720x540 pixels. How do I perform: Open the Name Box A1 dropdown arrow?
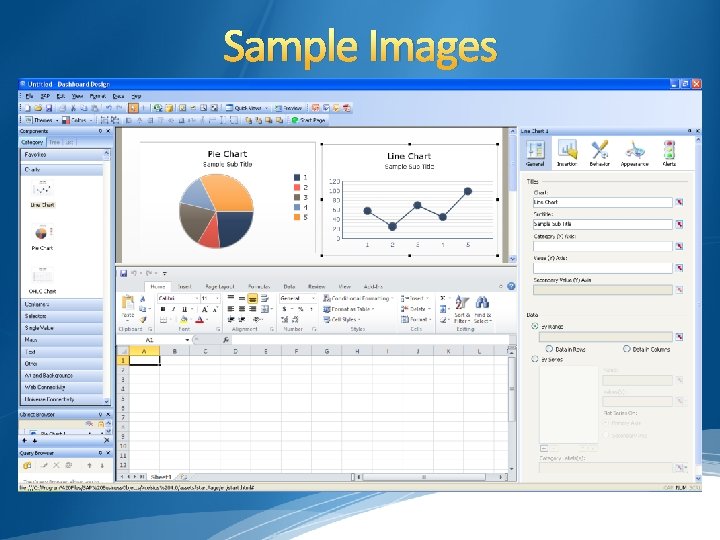[x=187, y=340]
